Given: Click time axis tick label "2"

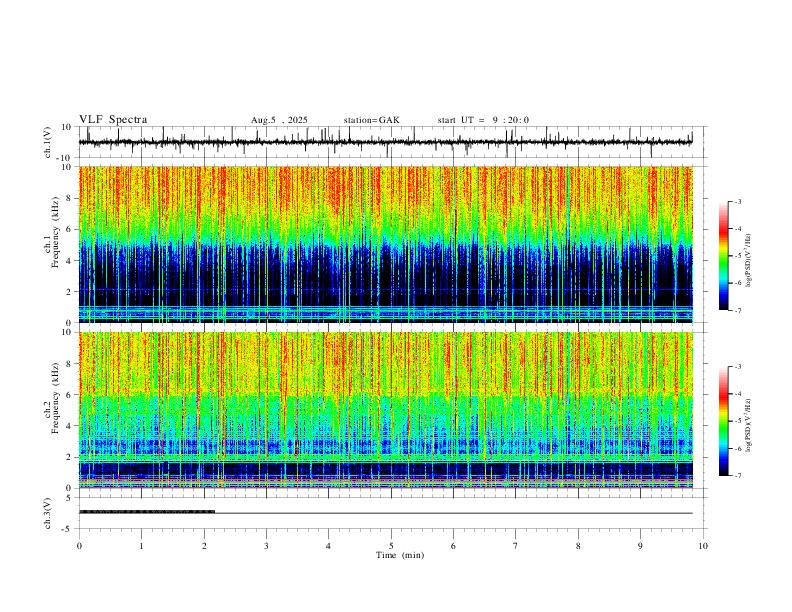Looking at the screenshot, I should point(204,546).
